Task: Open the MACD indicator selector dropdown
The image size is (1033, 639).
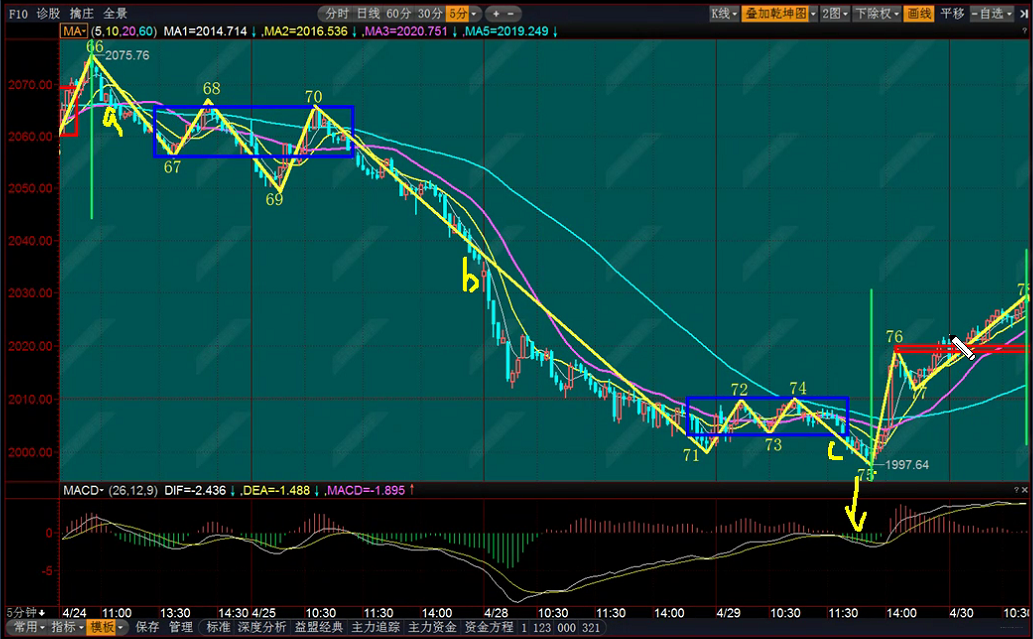Action: tap(83, 490)
